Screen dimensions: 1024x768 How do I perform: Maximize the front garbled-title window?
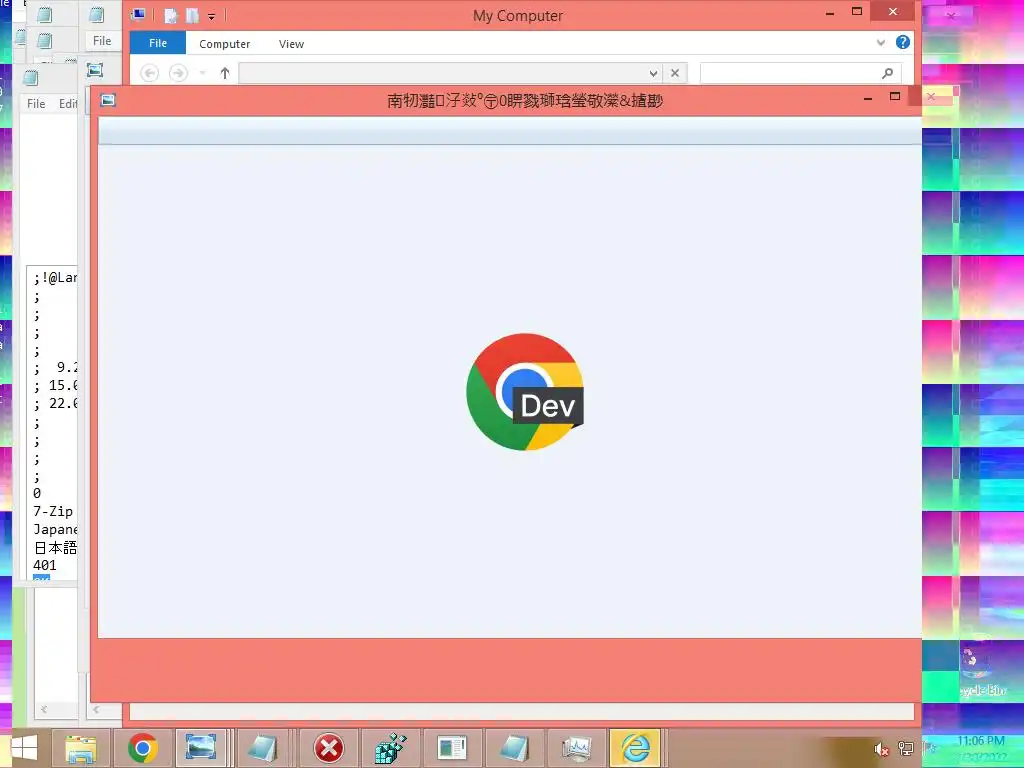895,97
